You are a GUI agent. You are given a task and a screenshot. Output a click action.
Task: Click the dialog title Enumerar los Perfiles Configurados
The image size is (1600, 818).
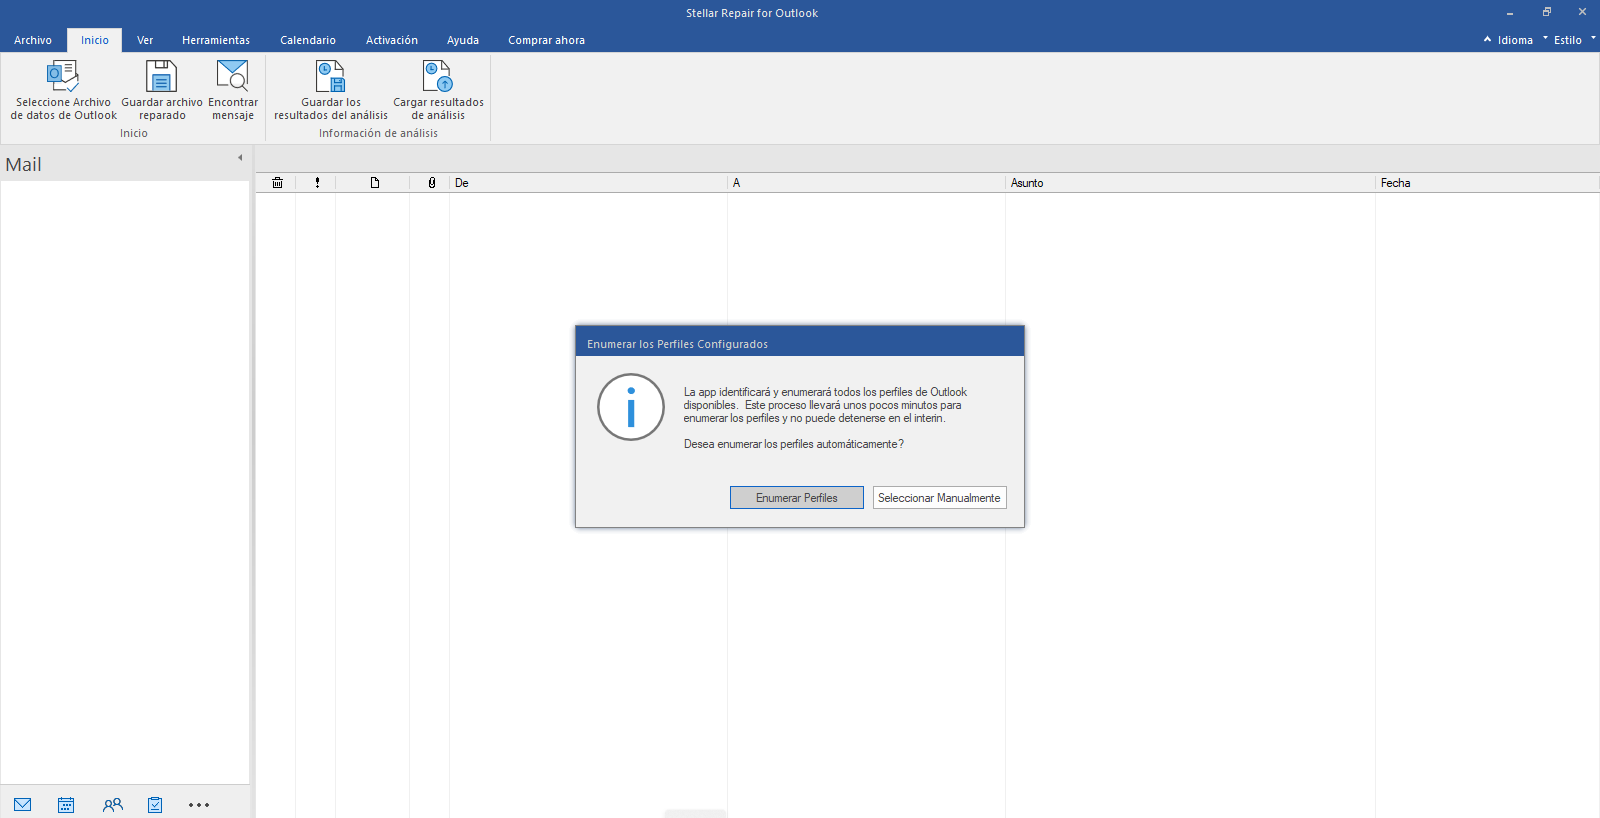677,344
